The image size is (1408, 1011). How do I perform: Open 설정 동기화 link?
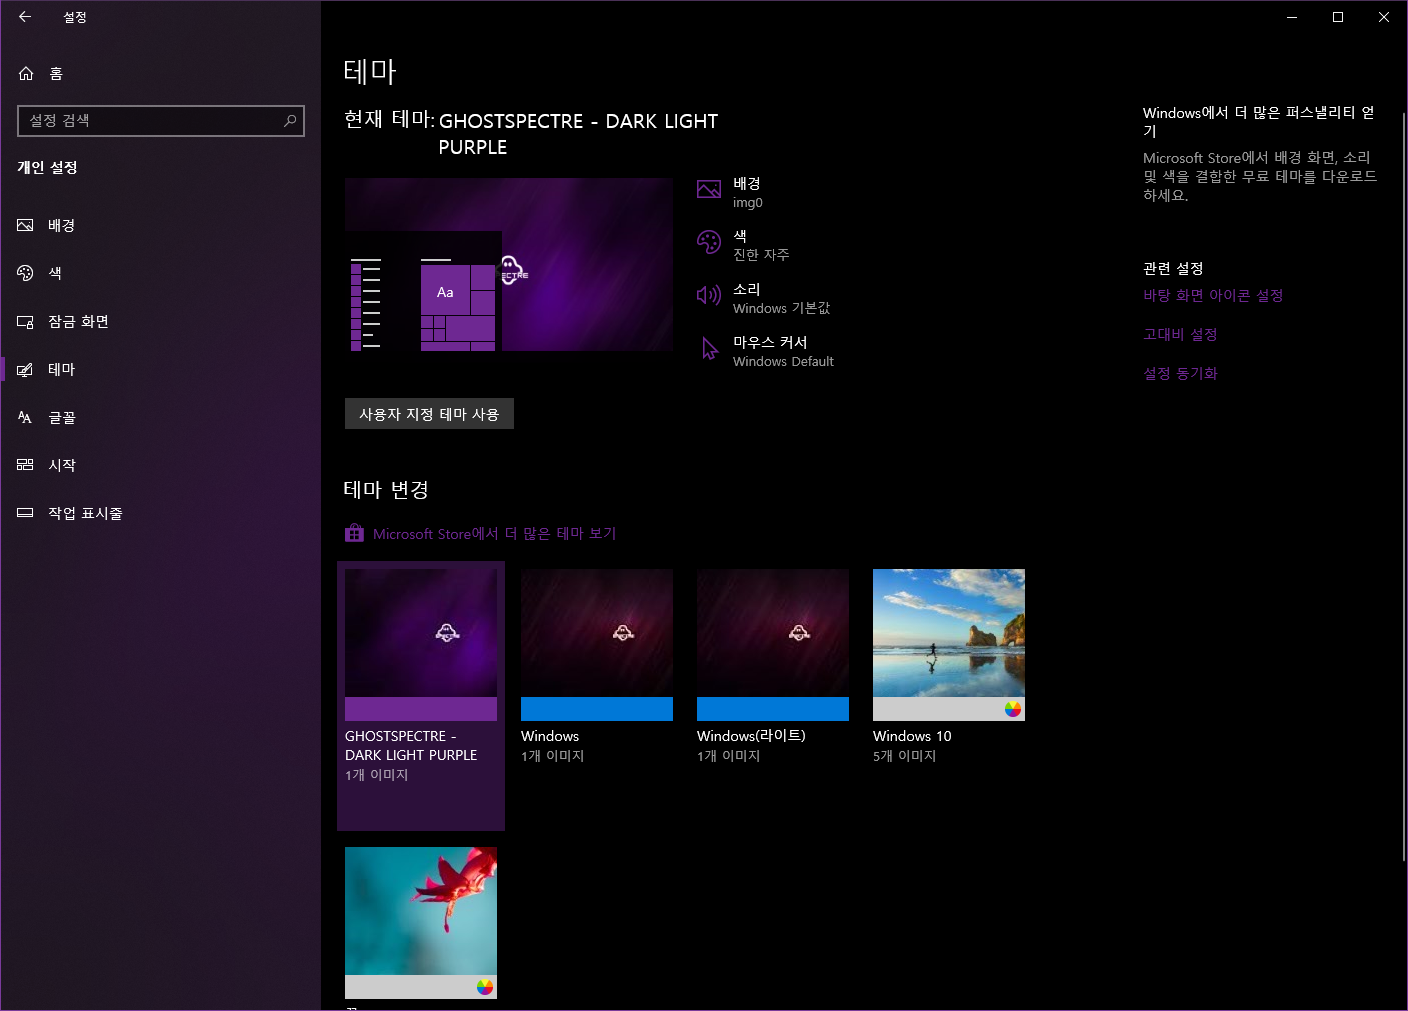pyautogui.click(x=1180, y=374)
